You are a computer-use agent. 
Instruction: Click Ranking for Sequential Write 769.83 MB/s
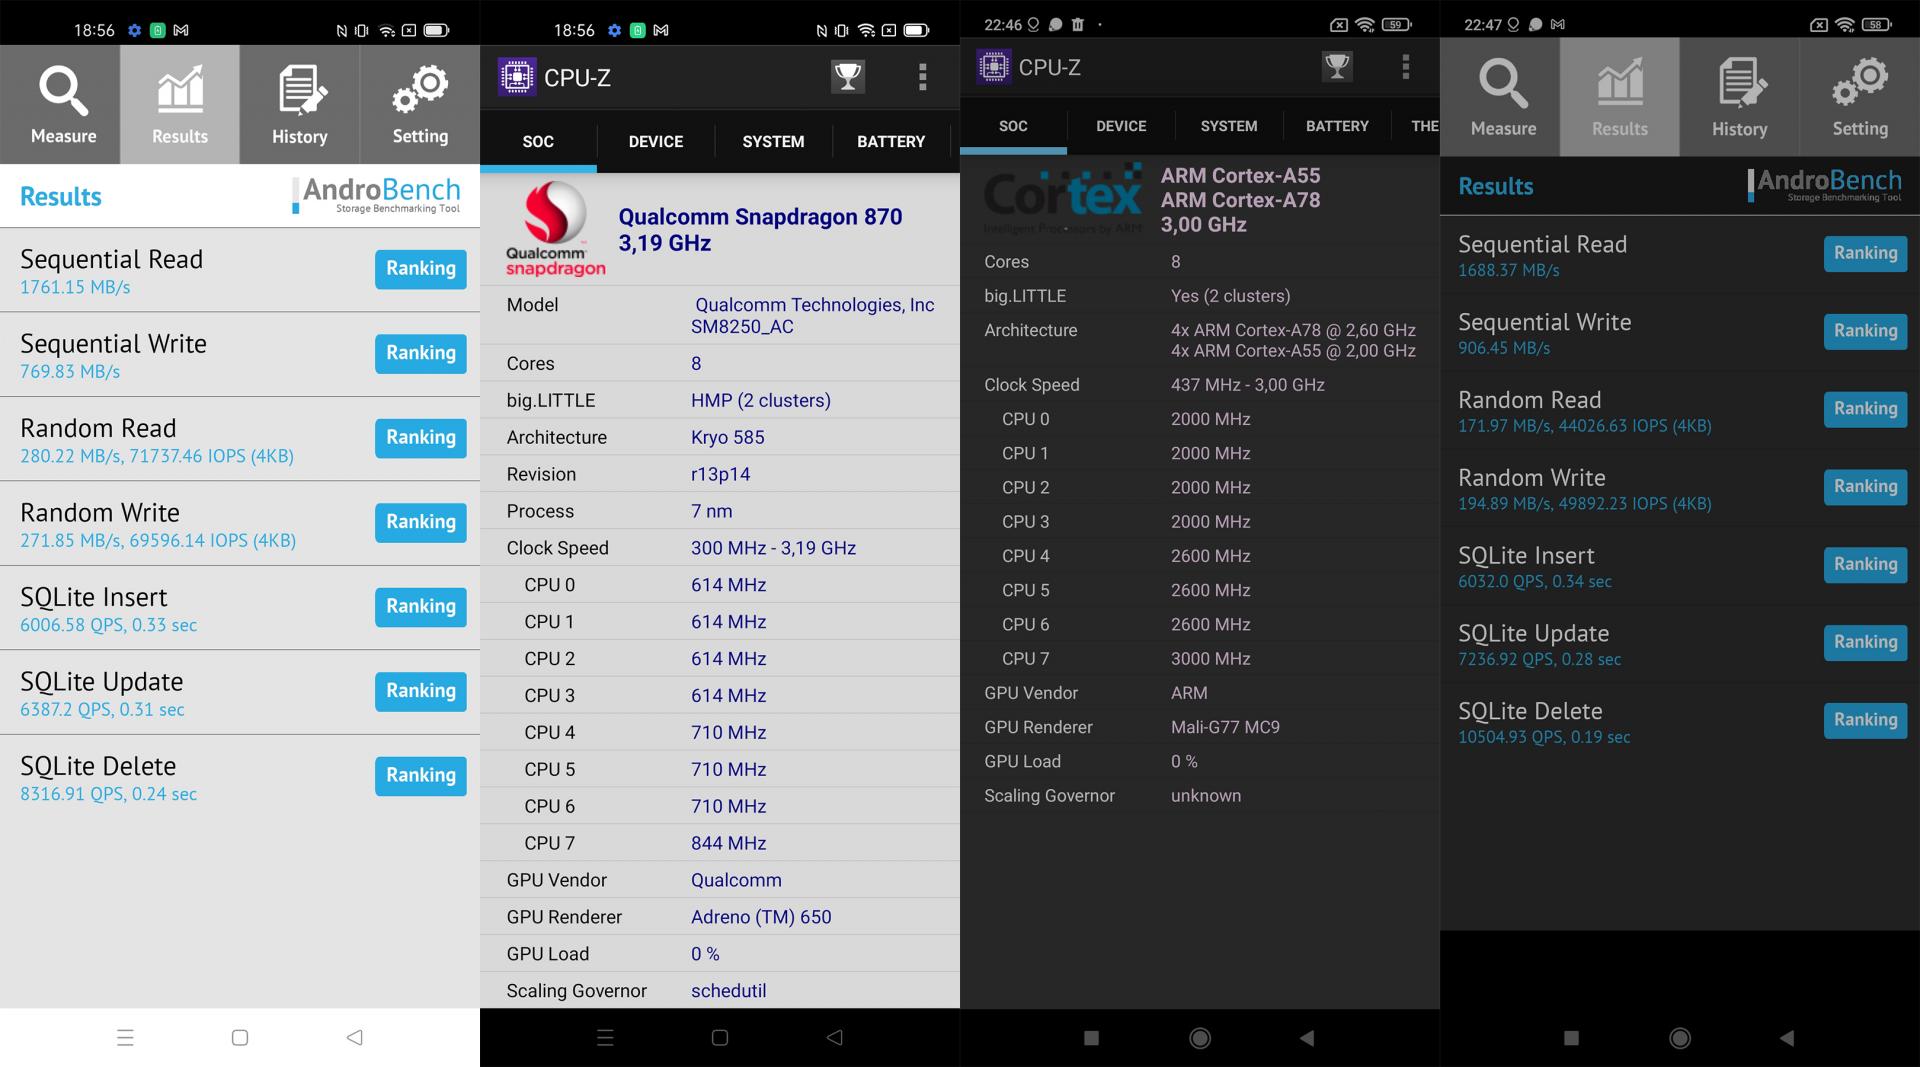pos(421,353)
